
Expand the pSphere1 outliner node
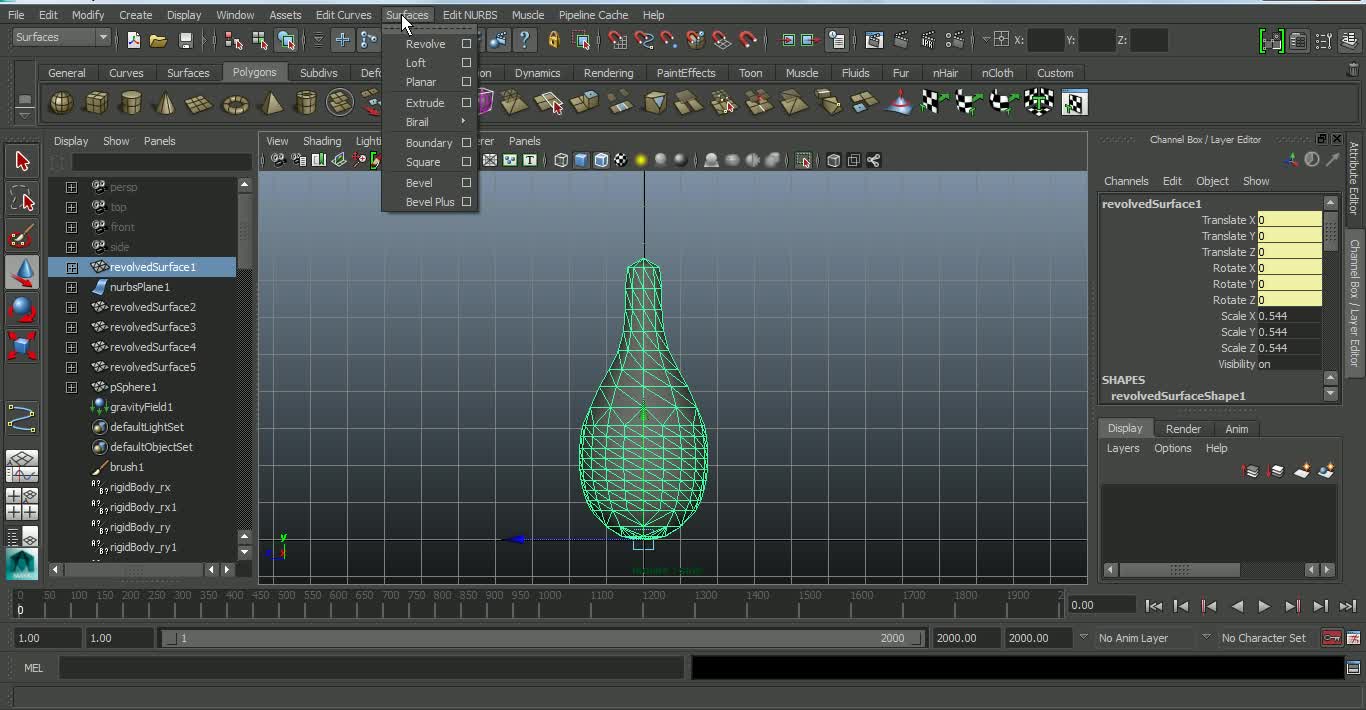[x=71, y=387]
